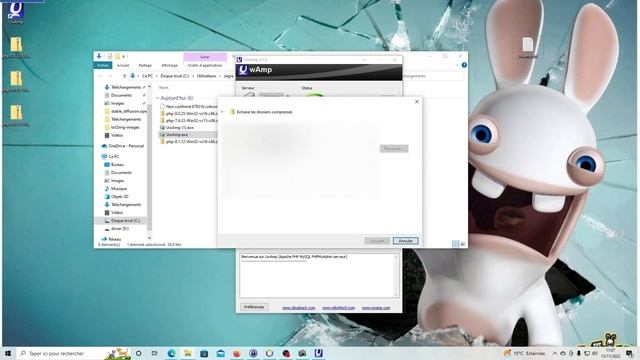Select the second zip archive on the desktop
The height and width of the screenshot is (360, 640).
(x=16, y=81)
